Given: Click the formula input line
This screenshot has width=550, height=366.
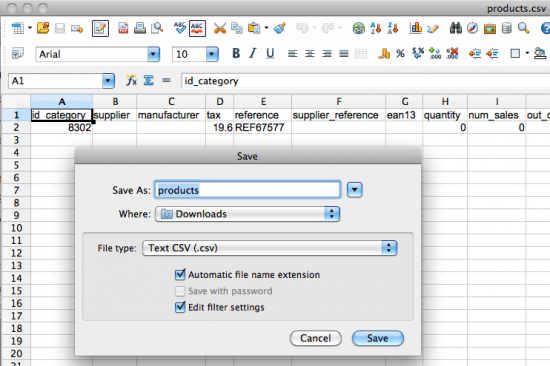Looking at the screenshot, I should [x=365, y=81].
